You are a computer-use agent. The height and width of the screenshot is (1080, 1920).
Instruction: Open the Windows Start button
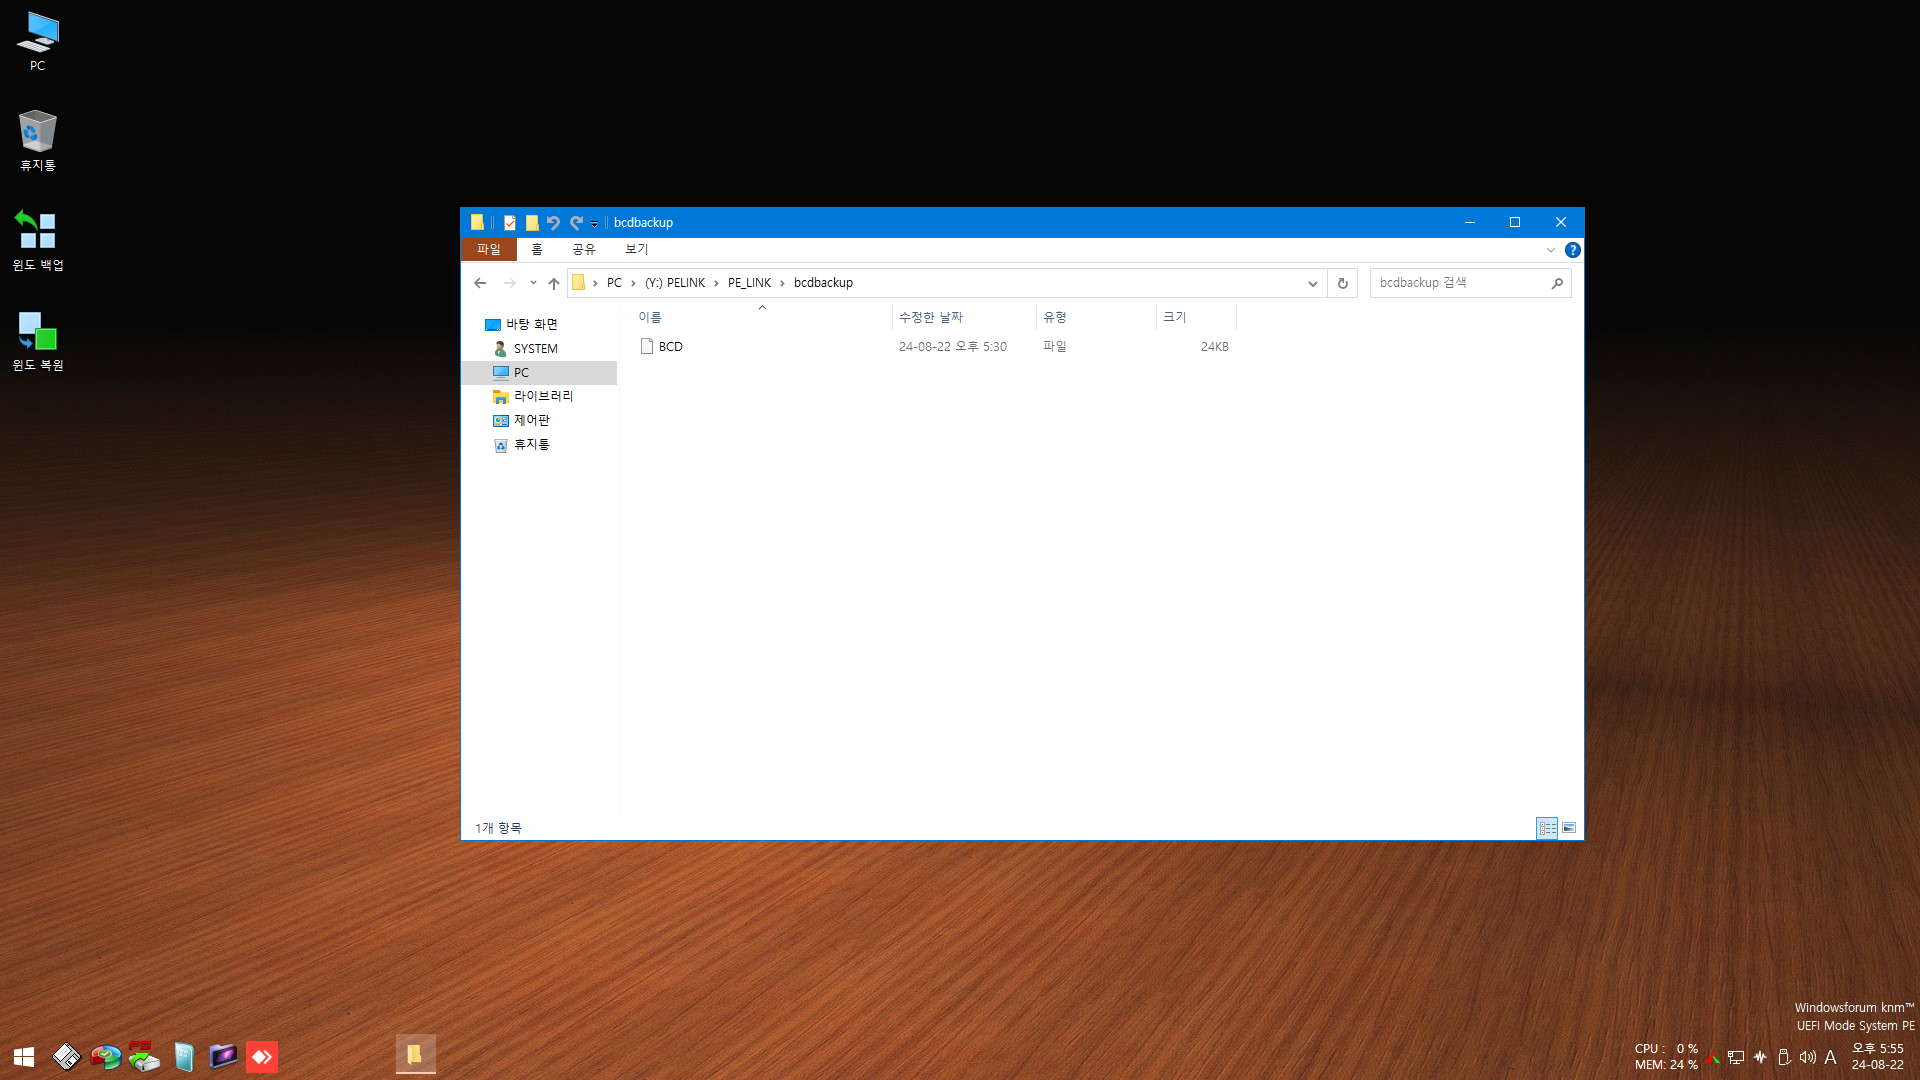[x=24, y=1056]
